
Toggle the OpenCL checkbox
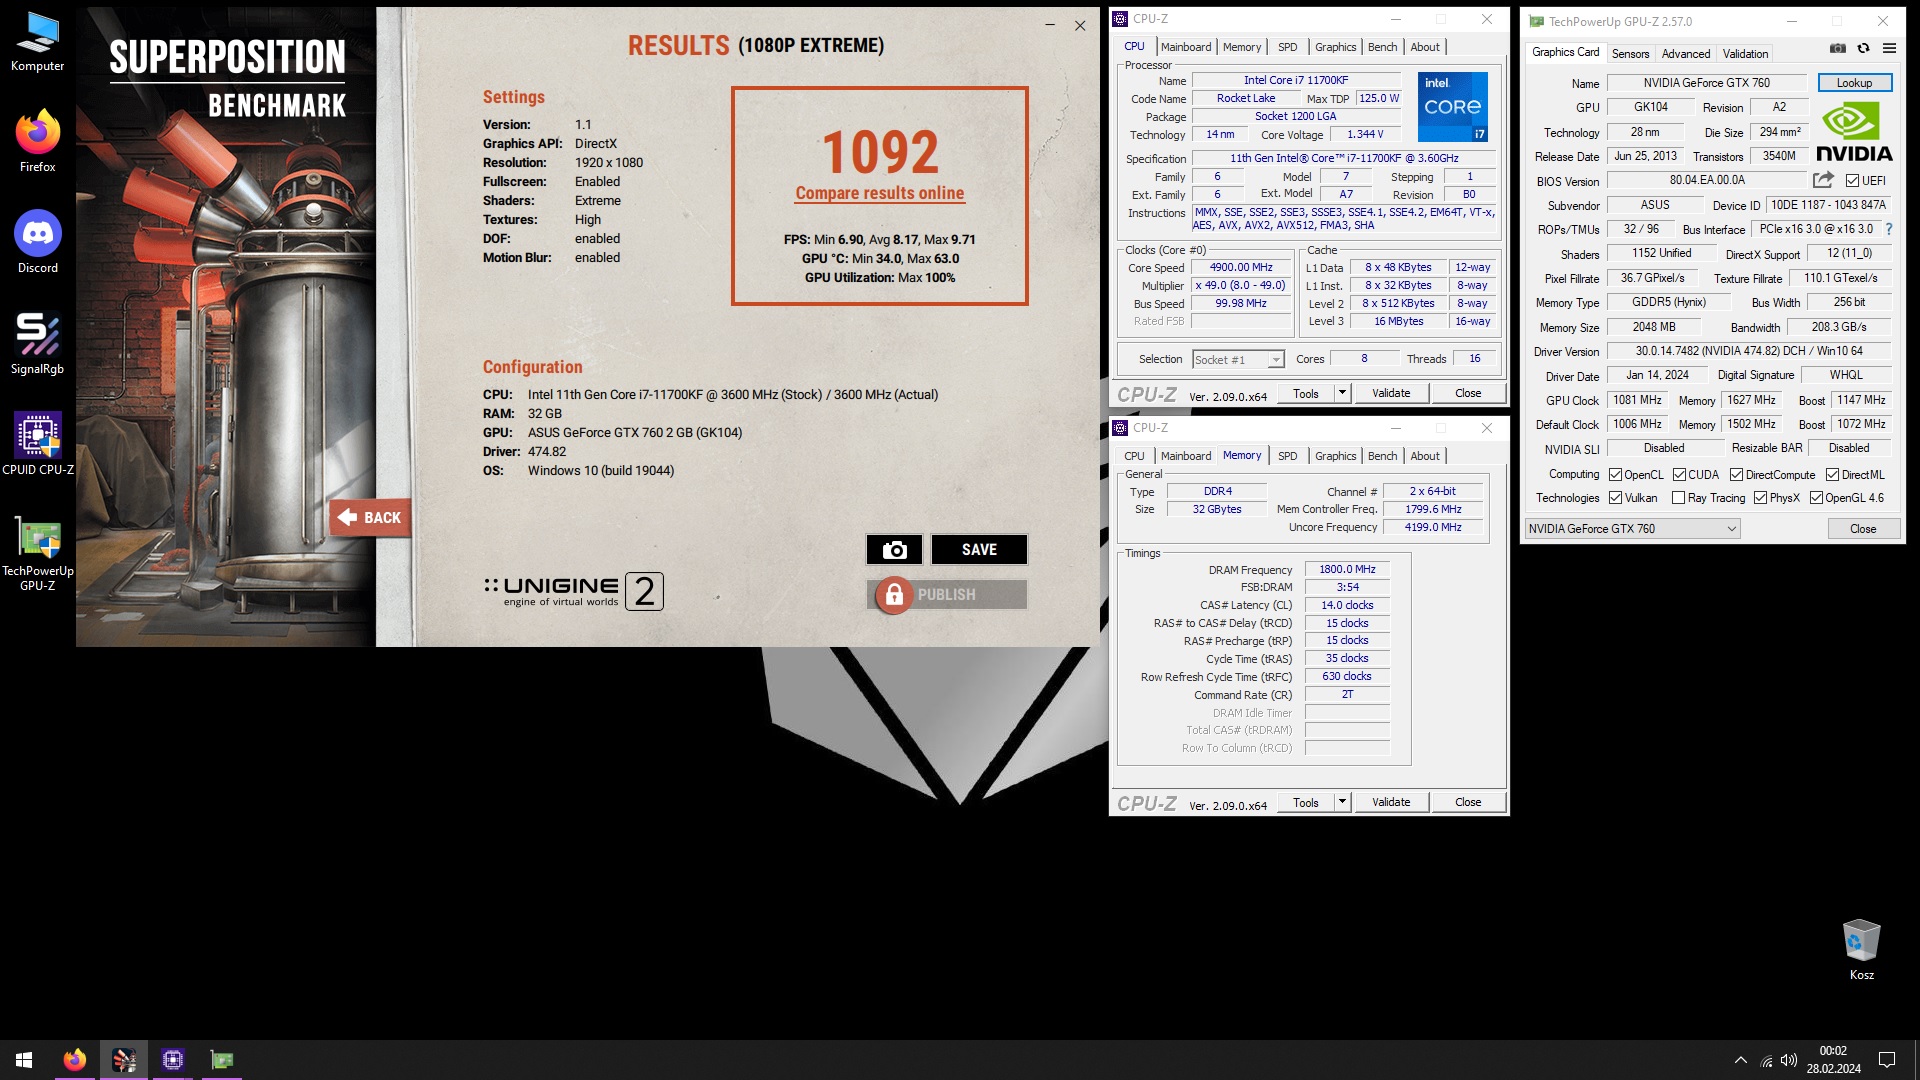point(1615,475)
